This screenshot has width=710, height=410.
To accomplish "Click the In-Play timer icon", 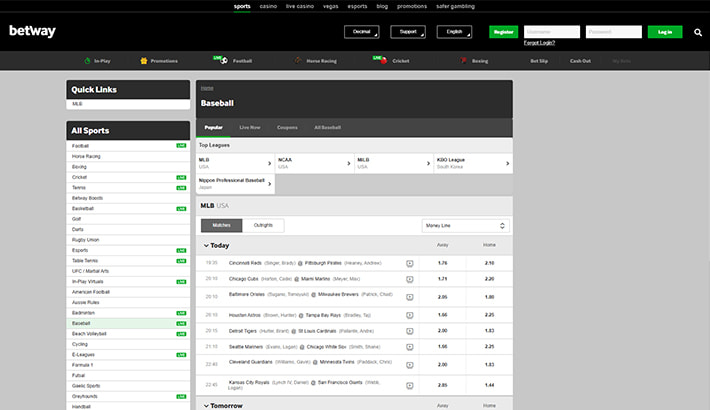I will (87, 61).
